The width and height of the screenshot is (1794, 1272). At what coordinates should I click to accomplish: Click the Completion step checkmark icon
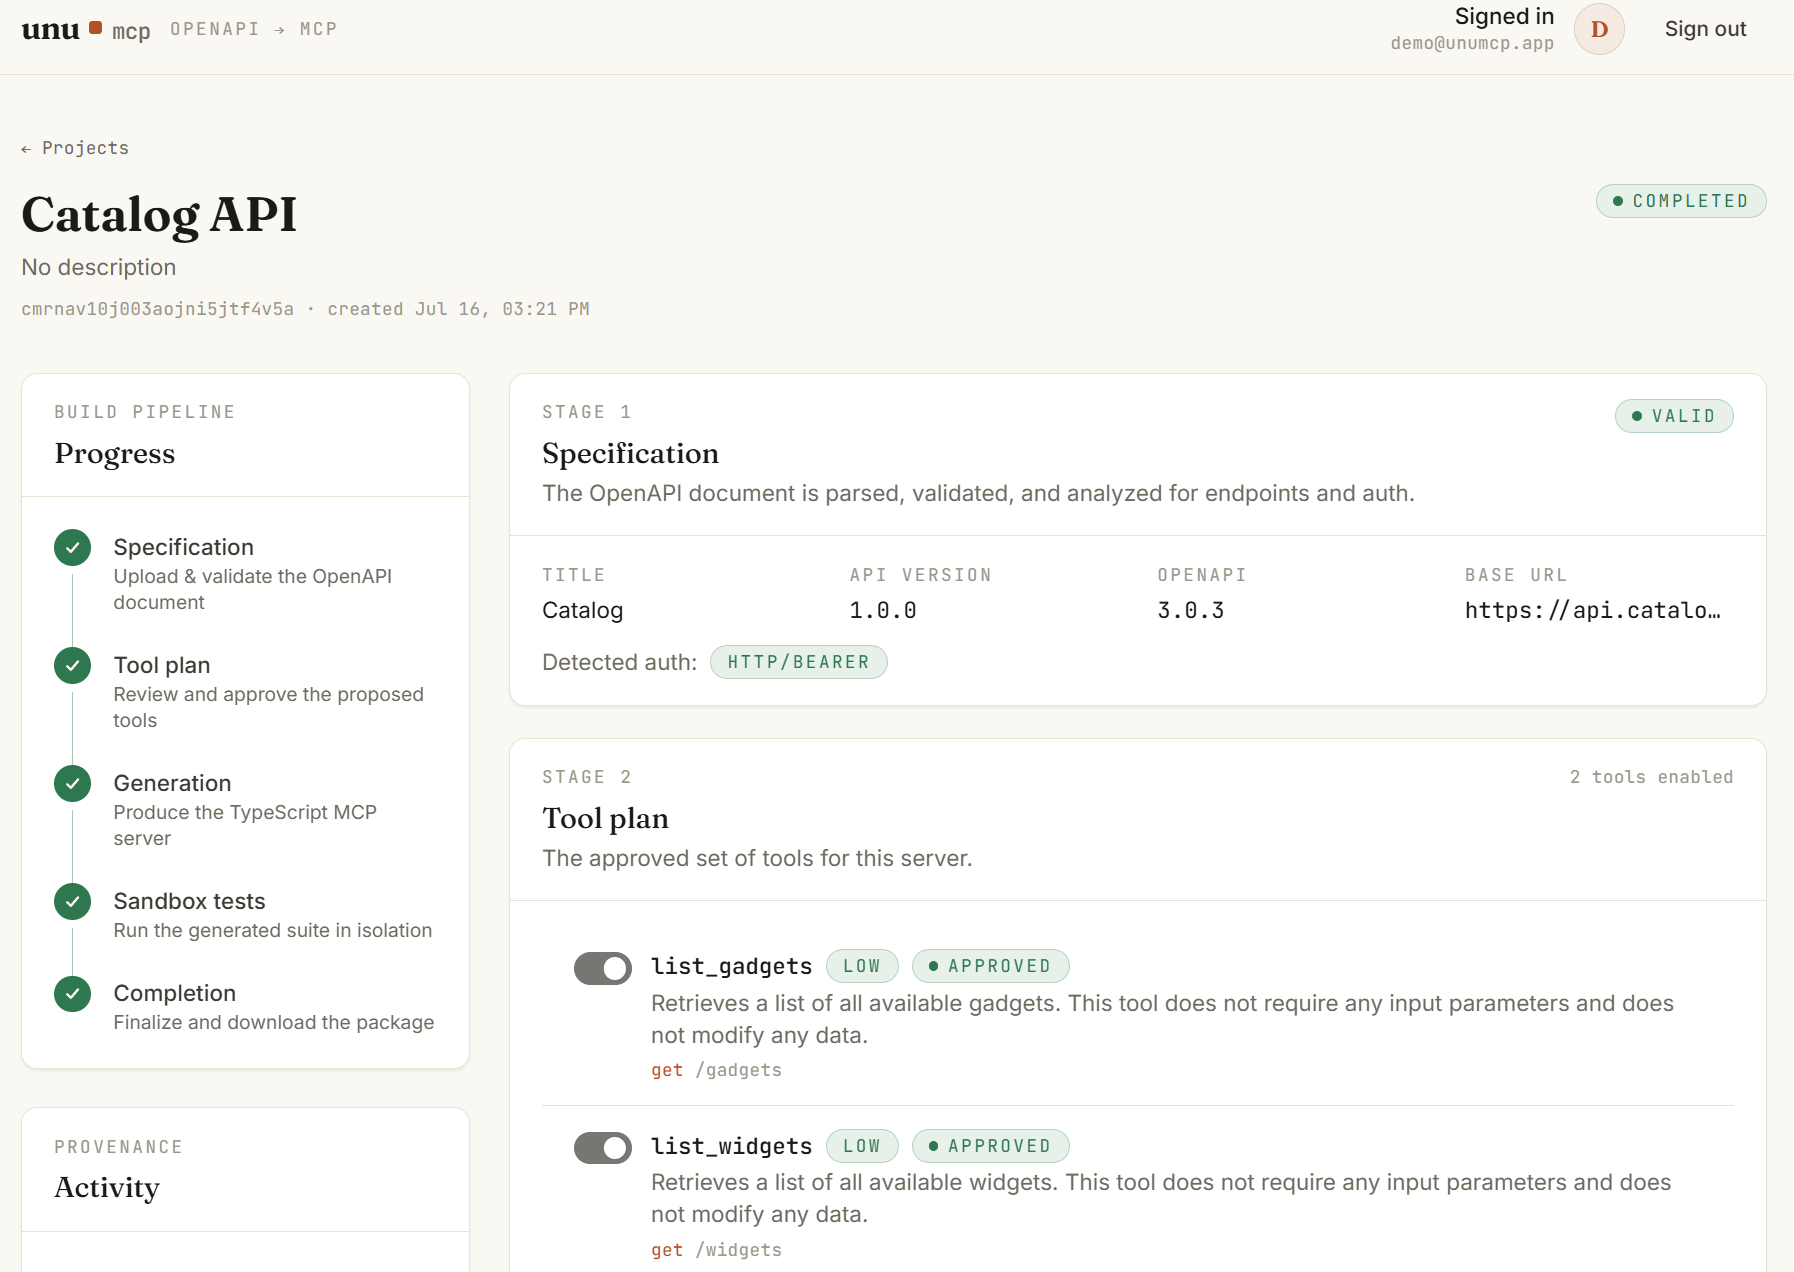[x=72, y=994]
